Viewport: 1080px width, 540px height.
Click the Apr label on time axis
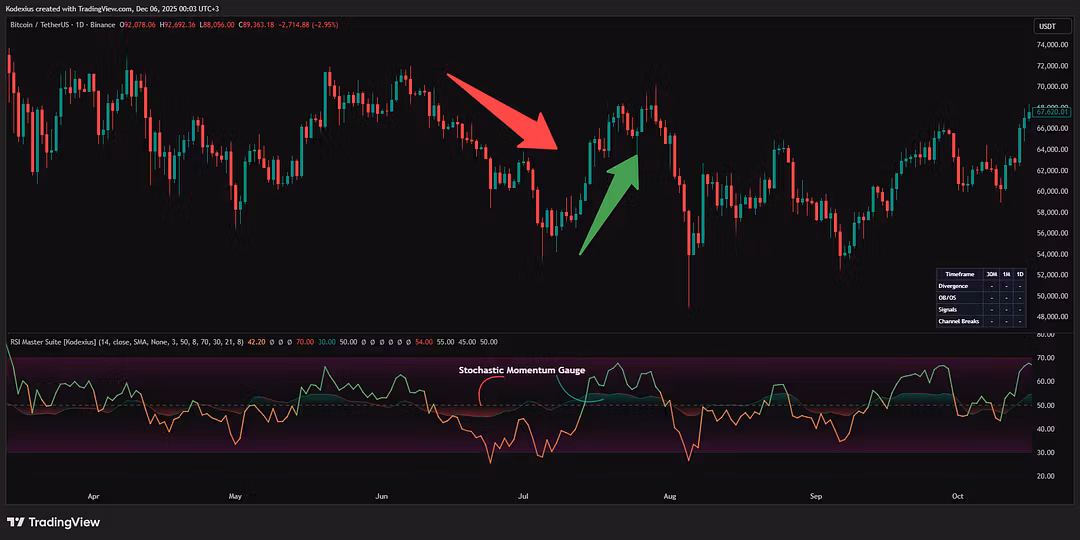tap(94, 495)
